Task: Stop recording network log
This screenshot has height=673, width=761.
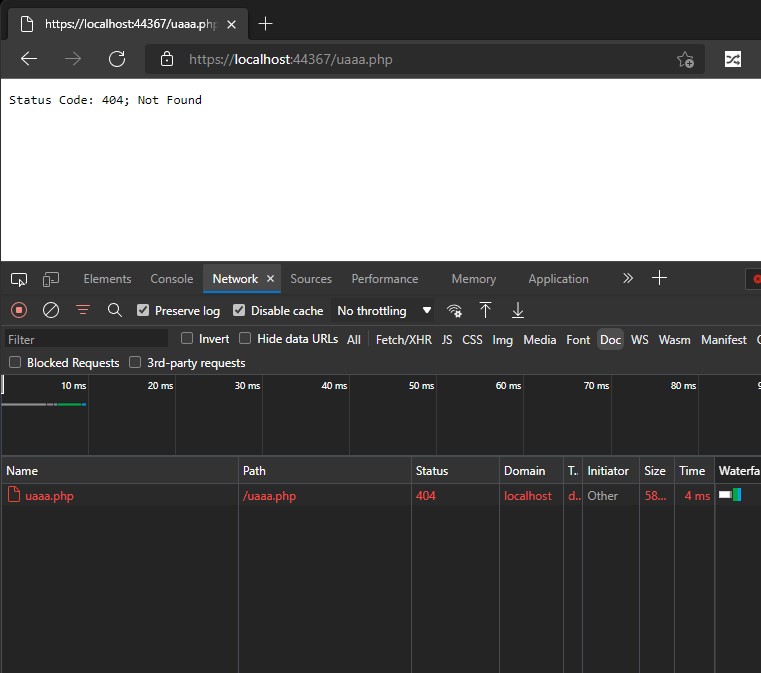Action: tap(19, 310)
